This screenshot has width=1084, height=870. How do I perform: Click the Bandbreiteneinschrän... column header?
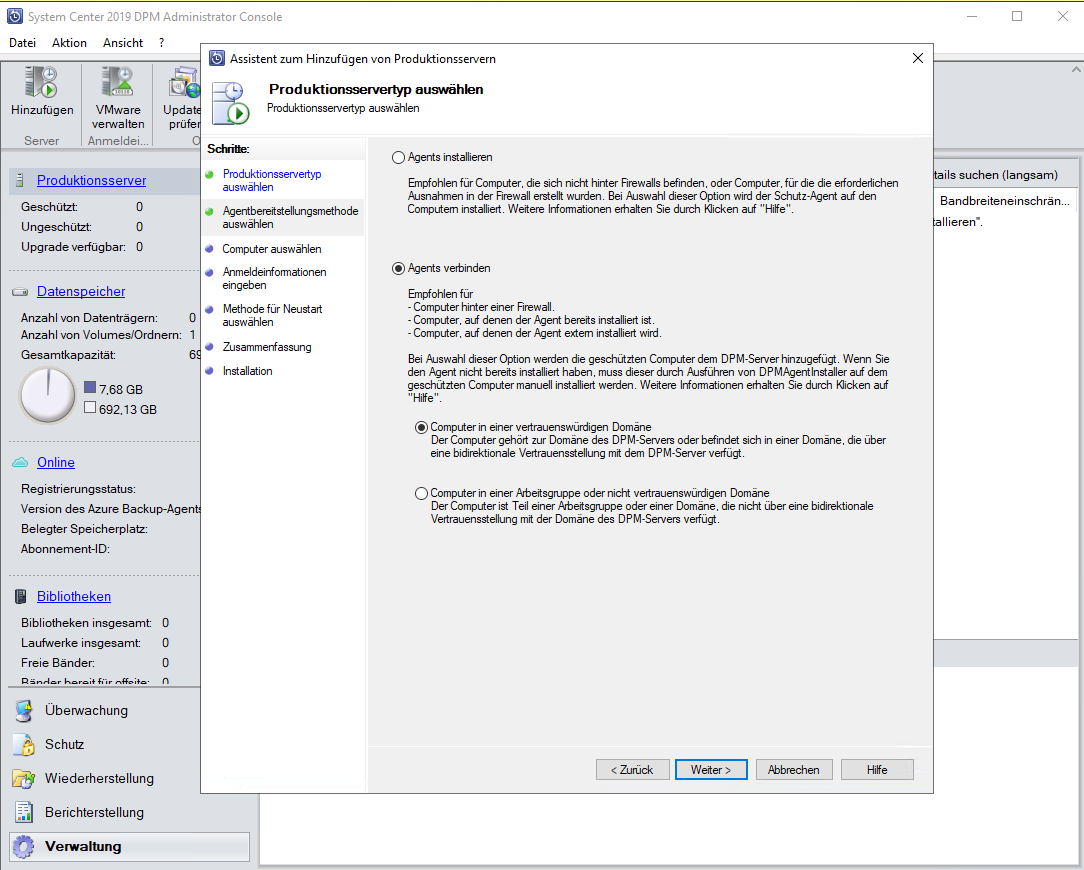tap(1004, 201)
